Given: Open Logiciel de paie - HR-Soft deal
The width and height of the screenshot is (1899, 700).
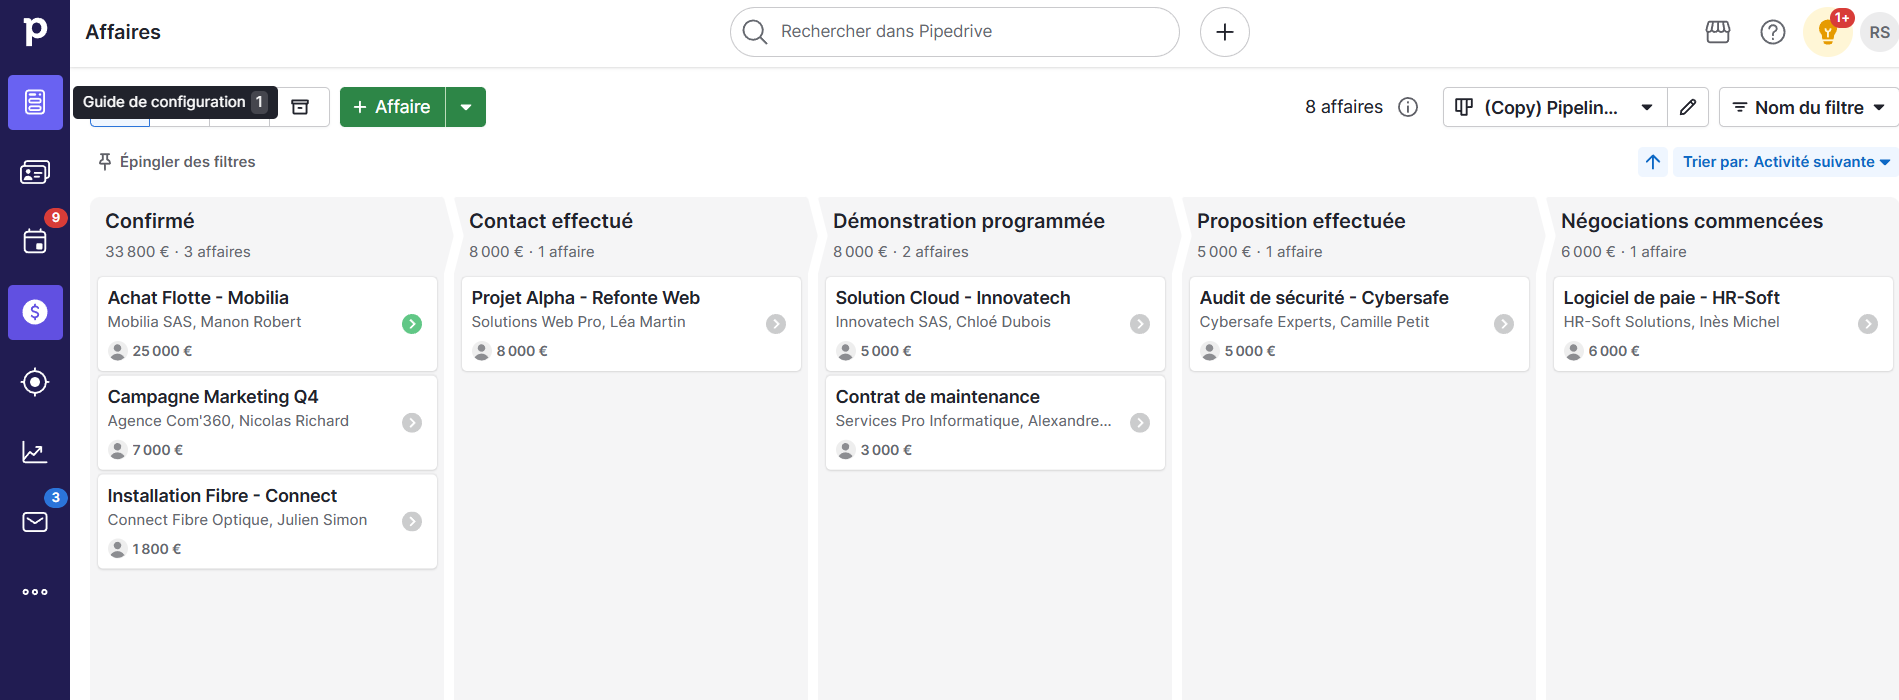Looking at the screenshot, I should [x=1672, y=298].
